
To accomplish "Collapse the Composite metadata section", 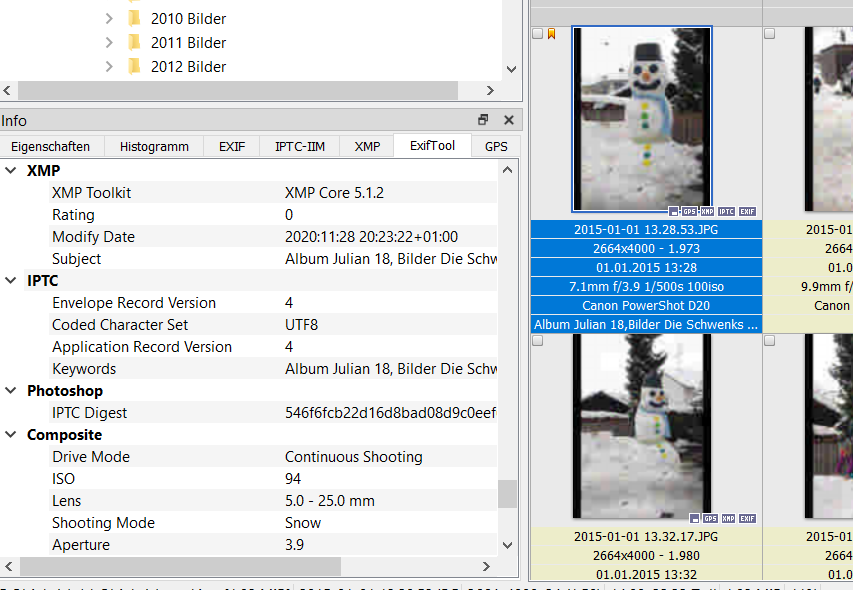I will click(11, 435).
